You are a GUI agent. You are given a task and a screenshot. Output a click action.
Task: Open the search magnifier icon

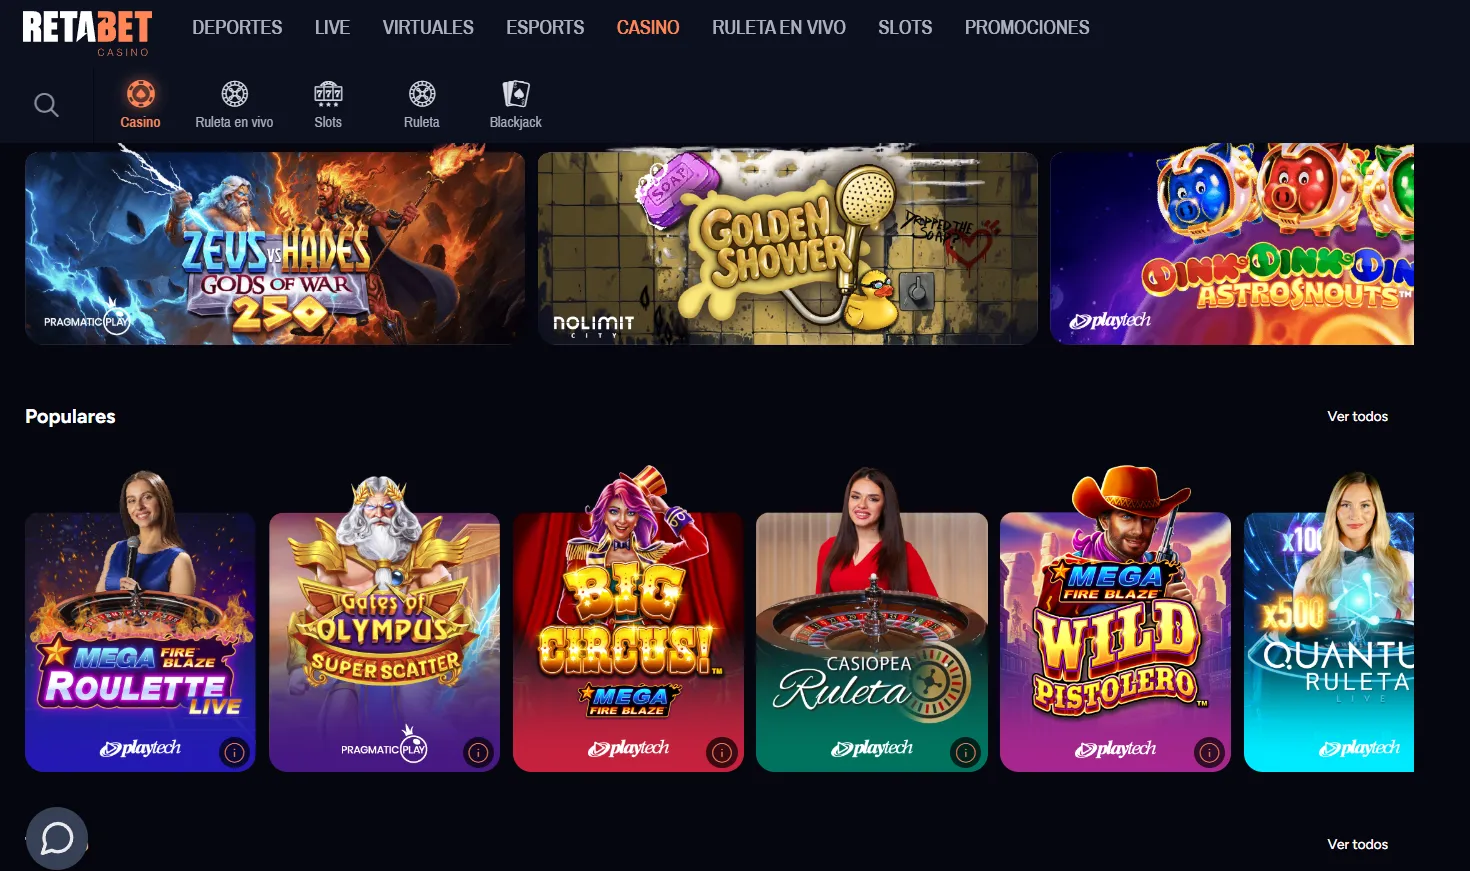pos(46,104)
